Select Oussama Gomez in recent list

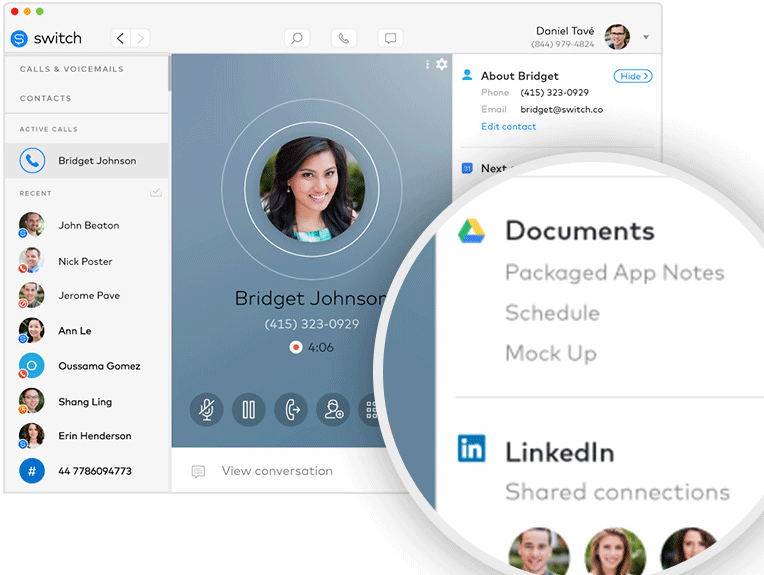[87, 365]
